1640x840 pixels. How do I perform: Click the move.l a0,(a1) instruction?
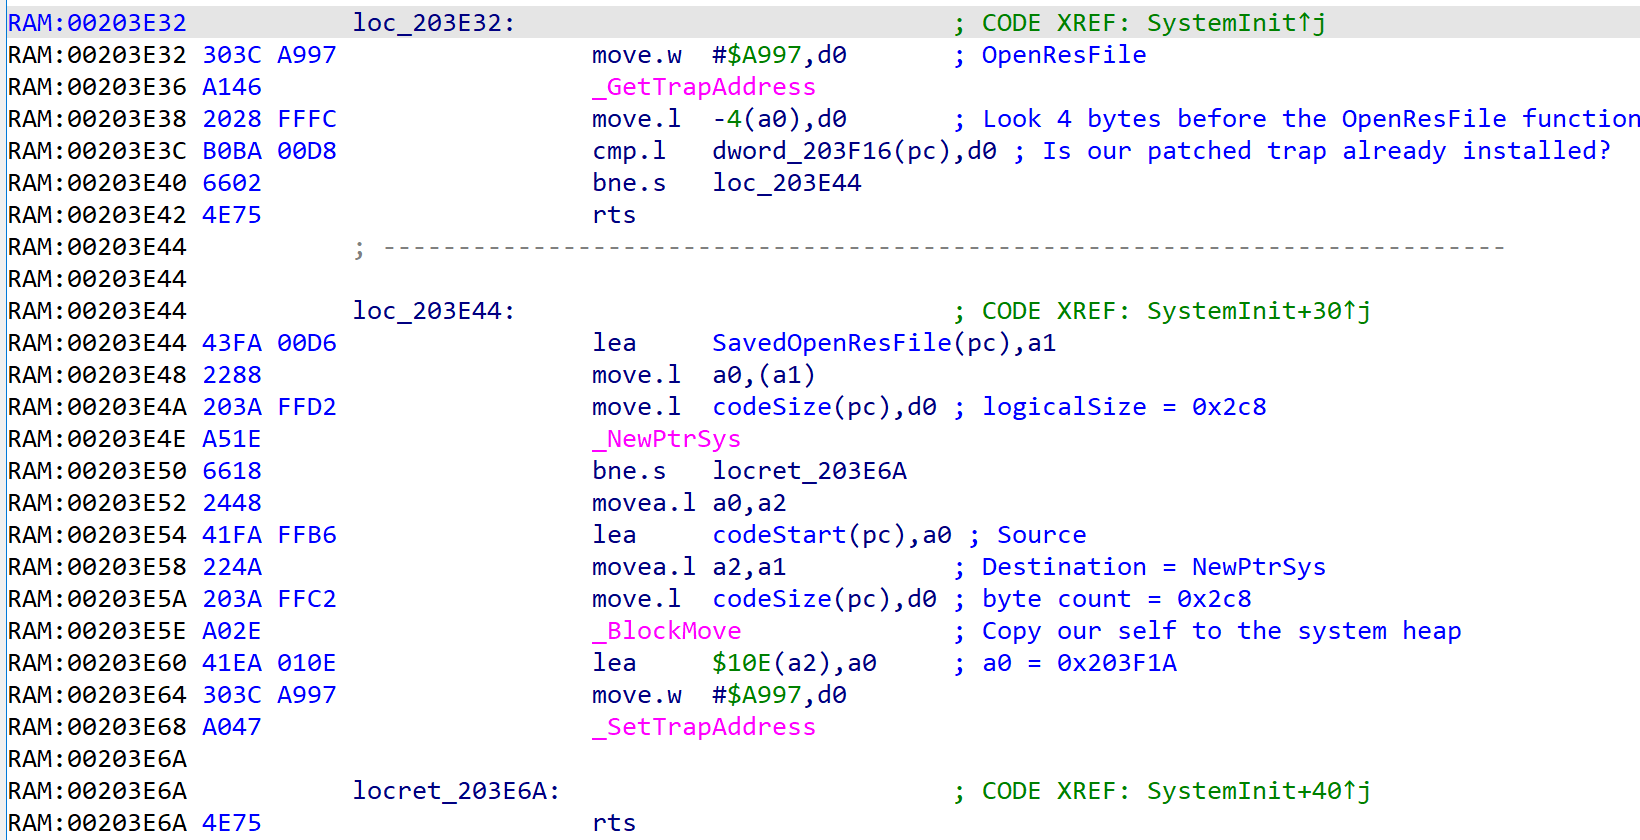[704, 375]
